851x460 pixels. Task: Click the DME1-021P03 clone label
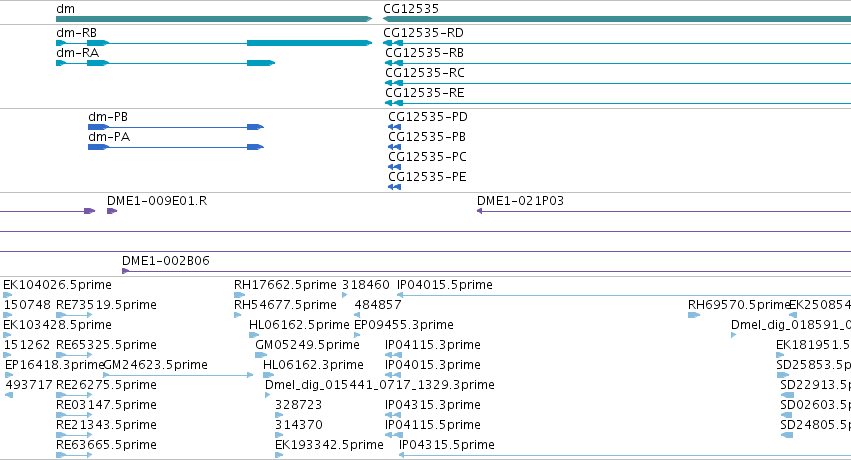520,201
